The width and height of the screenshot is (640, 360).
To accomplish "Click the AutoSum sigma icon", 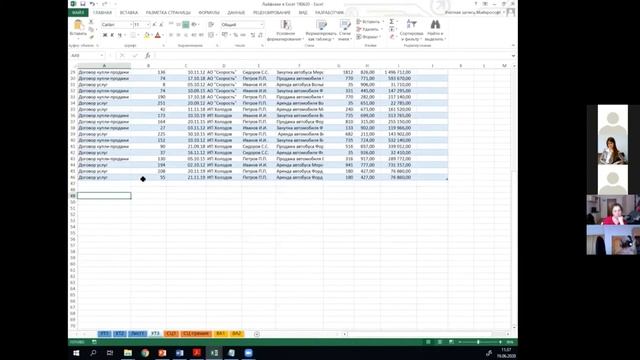I will (x=392, y=22).
